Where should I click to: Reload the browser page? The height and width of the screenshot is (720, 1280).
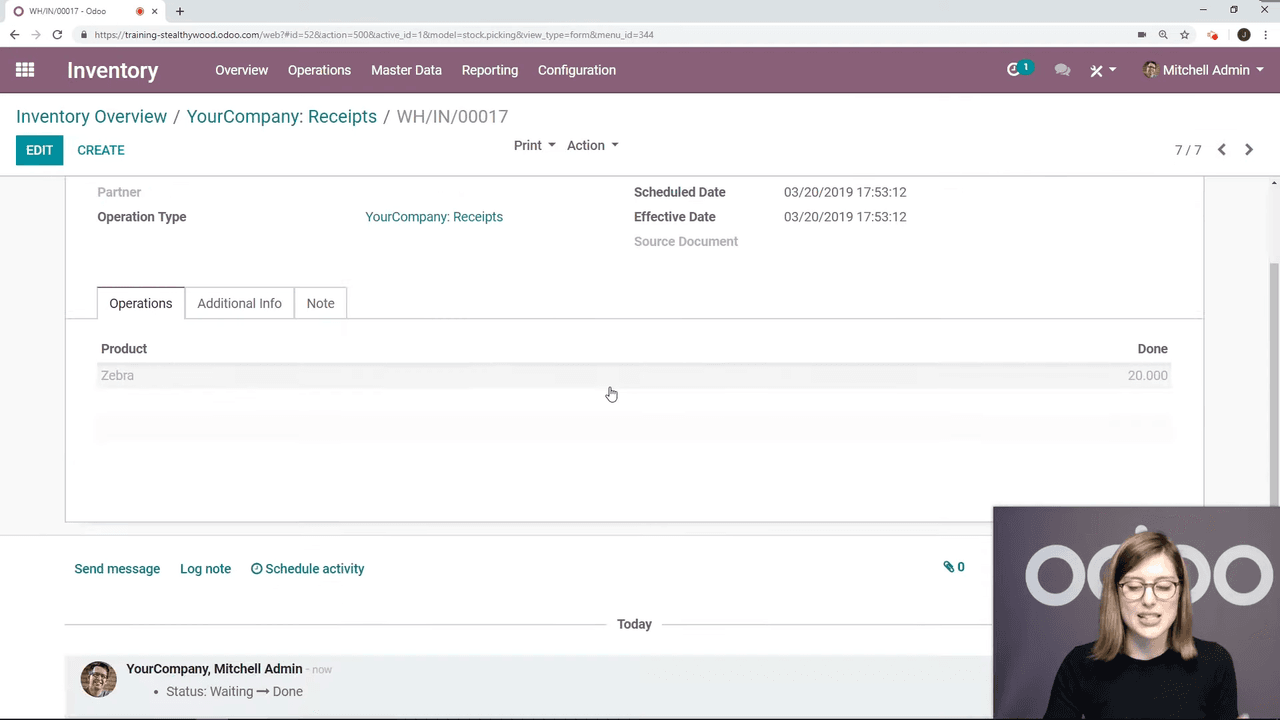[57, 35]
